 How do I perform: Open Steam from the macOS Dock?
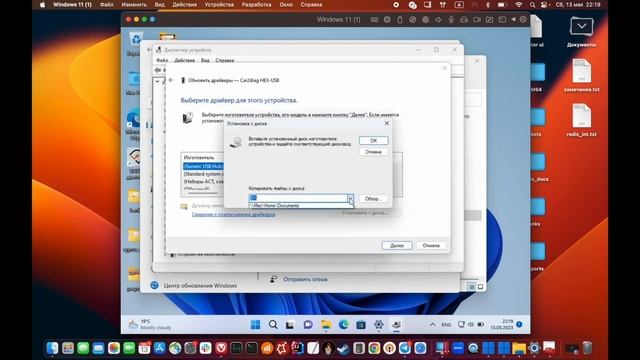[x=343, y=348]
